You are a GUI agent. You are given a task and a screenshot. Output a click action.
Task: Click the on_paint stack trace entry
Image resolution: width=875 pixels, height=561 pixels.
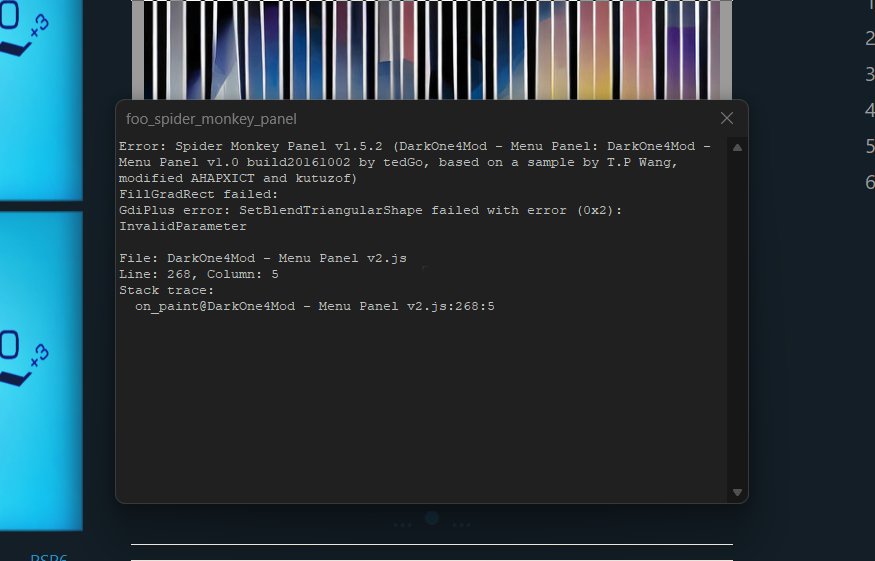(x=315, y=306)
